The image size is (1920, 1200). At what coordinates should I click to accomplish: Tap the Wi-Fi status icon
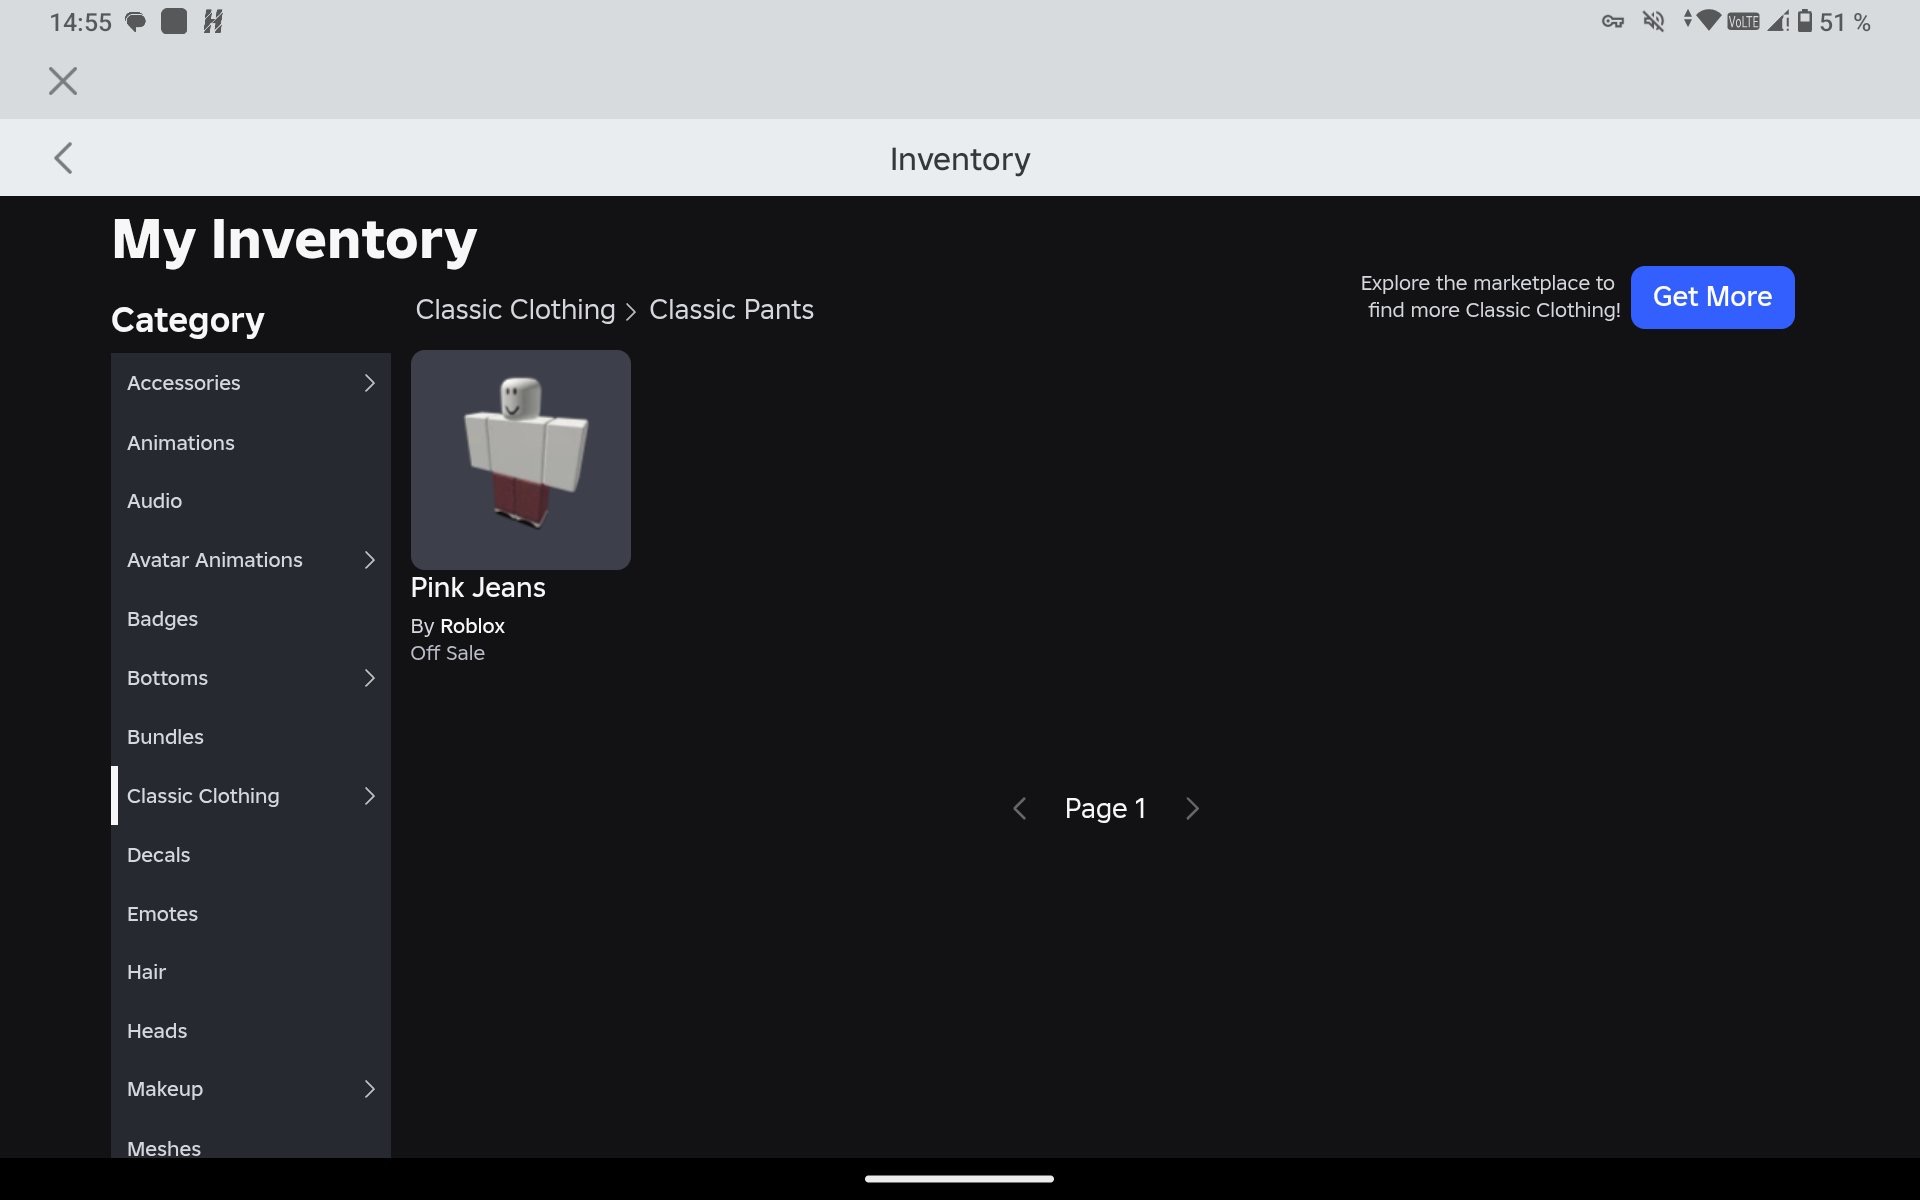tap(1709, 20)
